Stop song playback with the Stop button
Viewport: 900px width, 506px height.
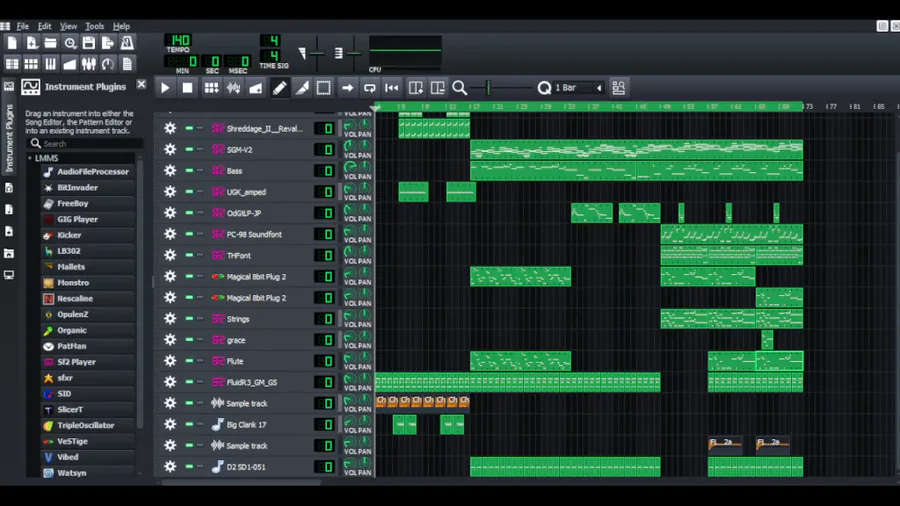188,88
